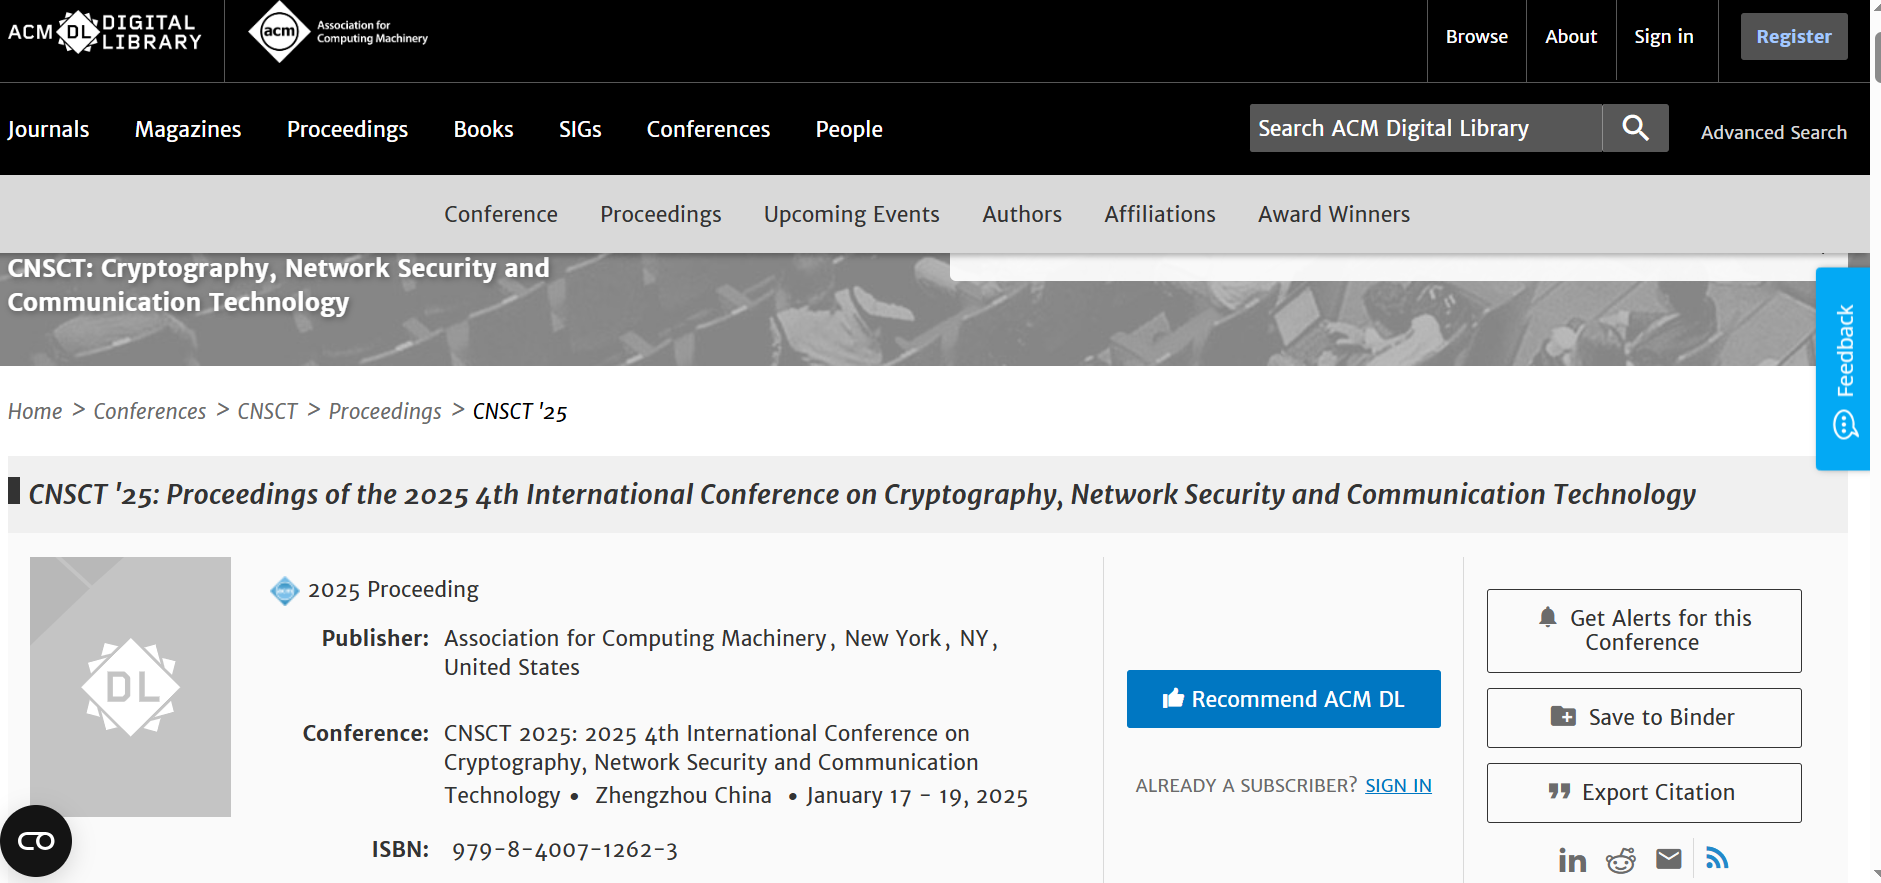The image size is (1881, 883).
Task: Open Sign in in the top bar
Action: pos(1663,37)
